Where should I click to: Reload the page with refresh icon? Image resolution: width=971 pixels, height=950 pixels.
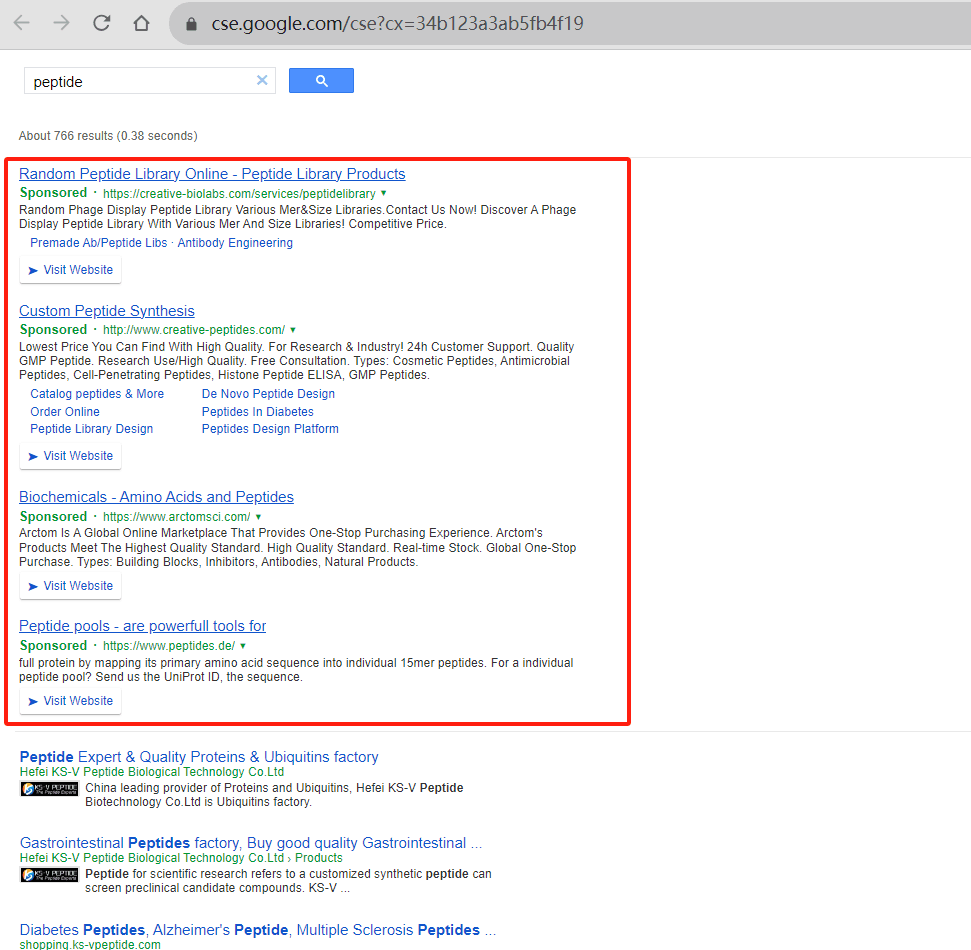pos(102,24)
